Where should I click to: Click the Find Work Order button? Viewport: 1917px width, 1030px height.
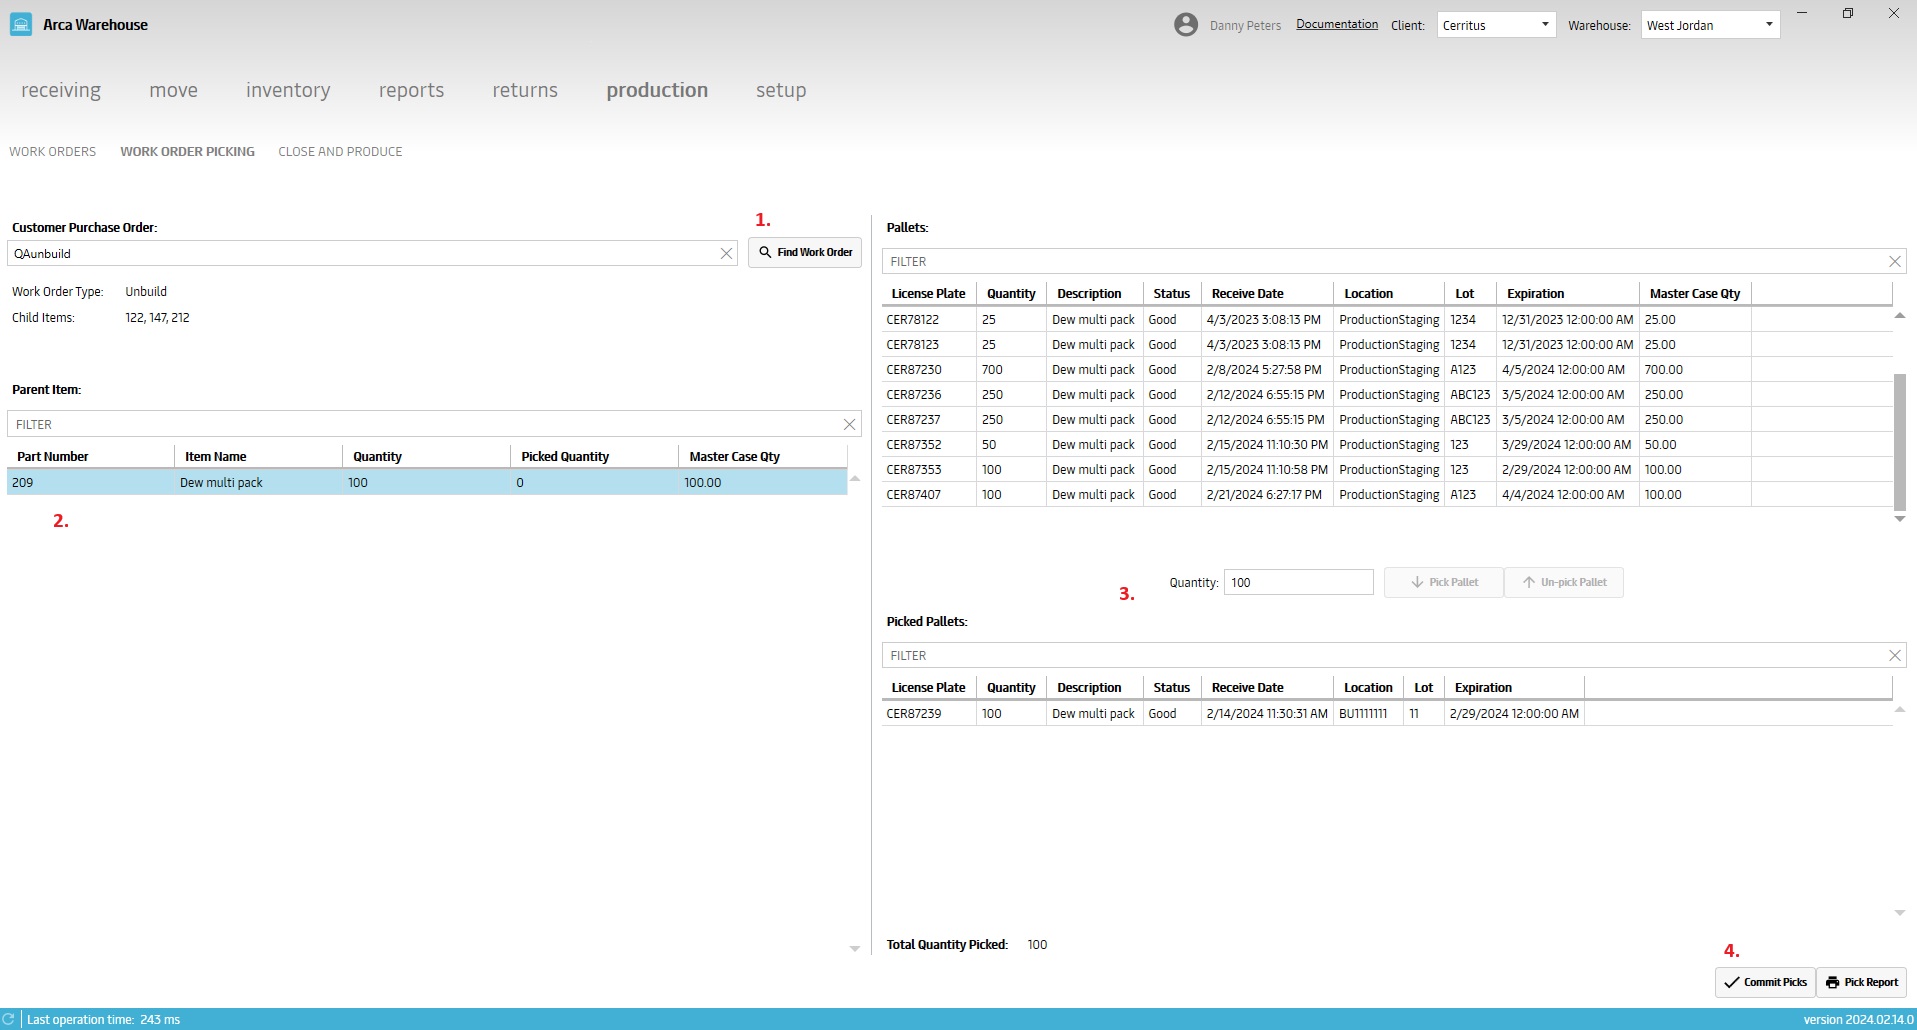805,252
